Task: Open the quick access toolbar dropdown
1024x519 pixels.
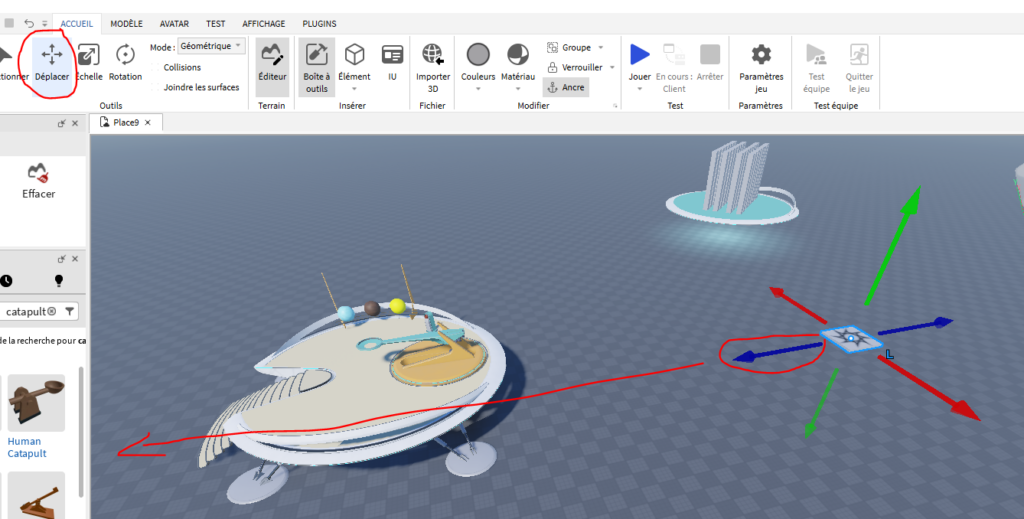Action: point(44,24)
